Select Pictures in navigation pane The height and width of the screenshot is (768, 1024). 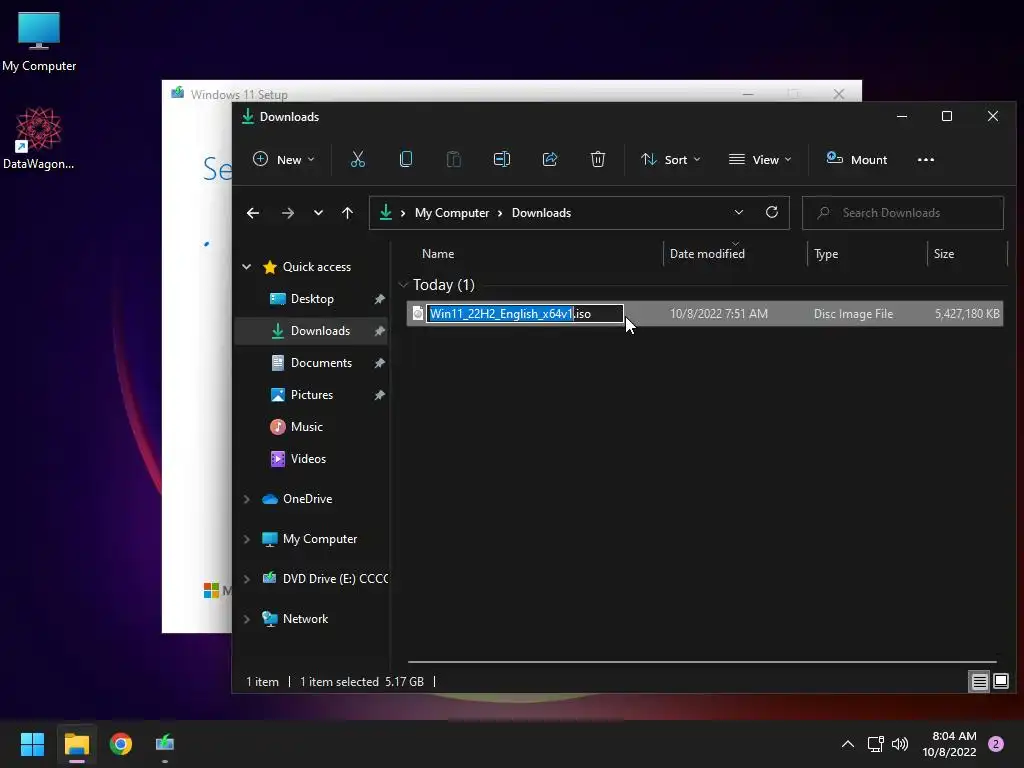(x=312, y=394)
